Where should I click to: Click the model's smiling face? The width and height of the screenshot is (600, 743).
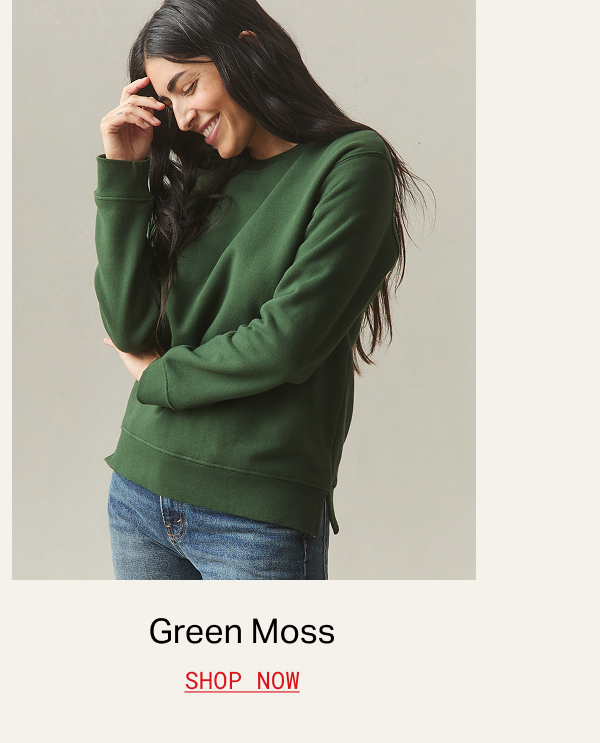(204, 107)
